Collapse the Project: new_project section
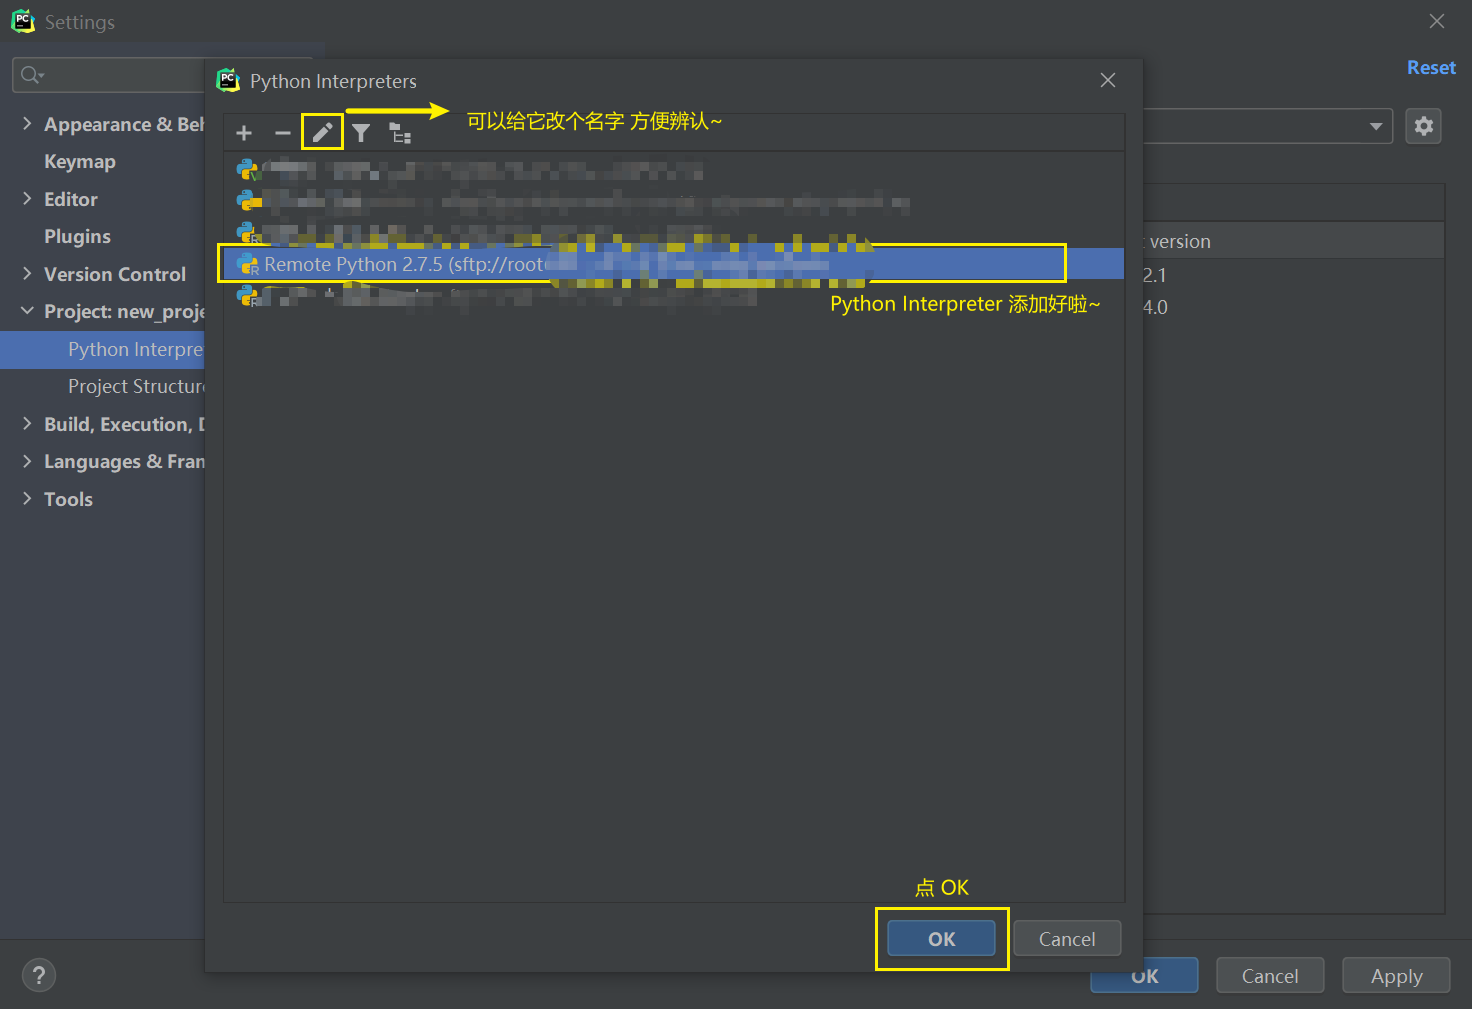1472x1009 pixels. pos(27,311)
